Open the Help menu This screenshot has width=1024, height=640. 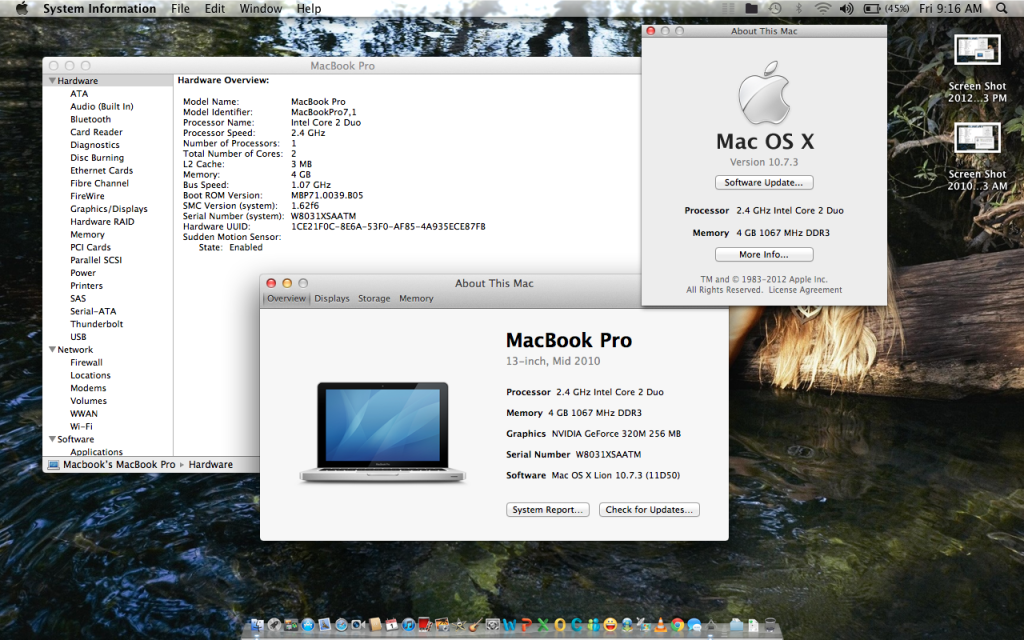click(309, 8)
